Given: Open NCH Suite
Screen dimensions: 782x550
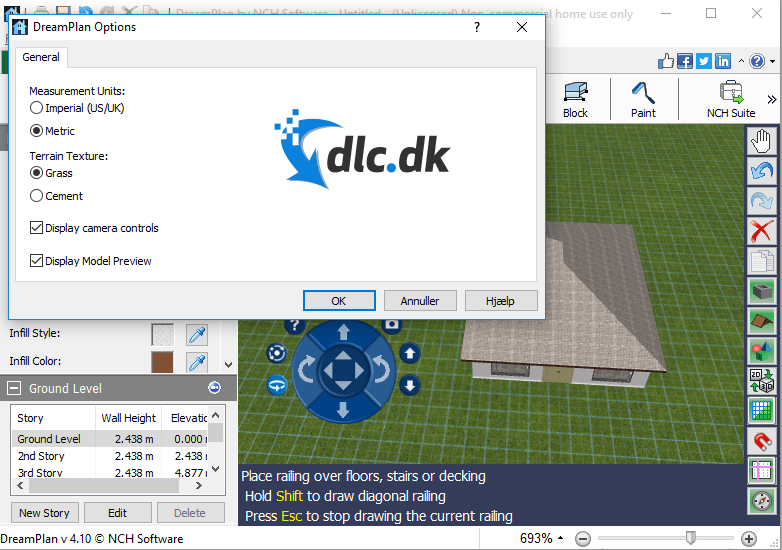Looking at the screenshot, I should tap(731, 100).
